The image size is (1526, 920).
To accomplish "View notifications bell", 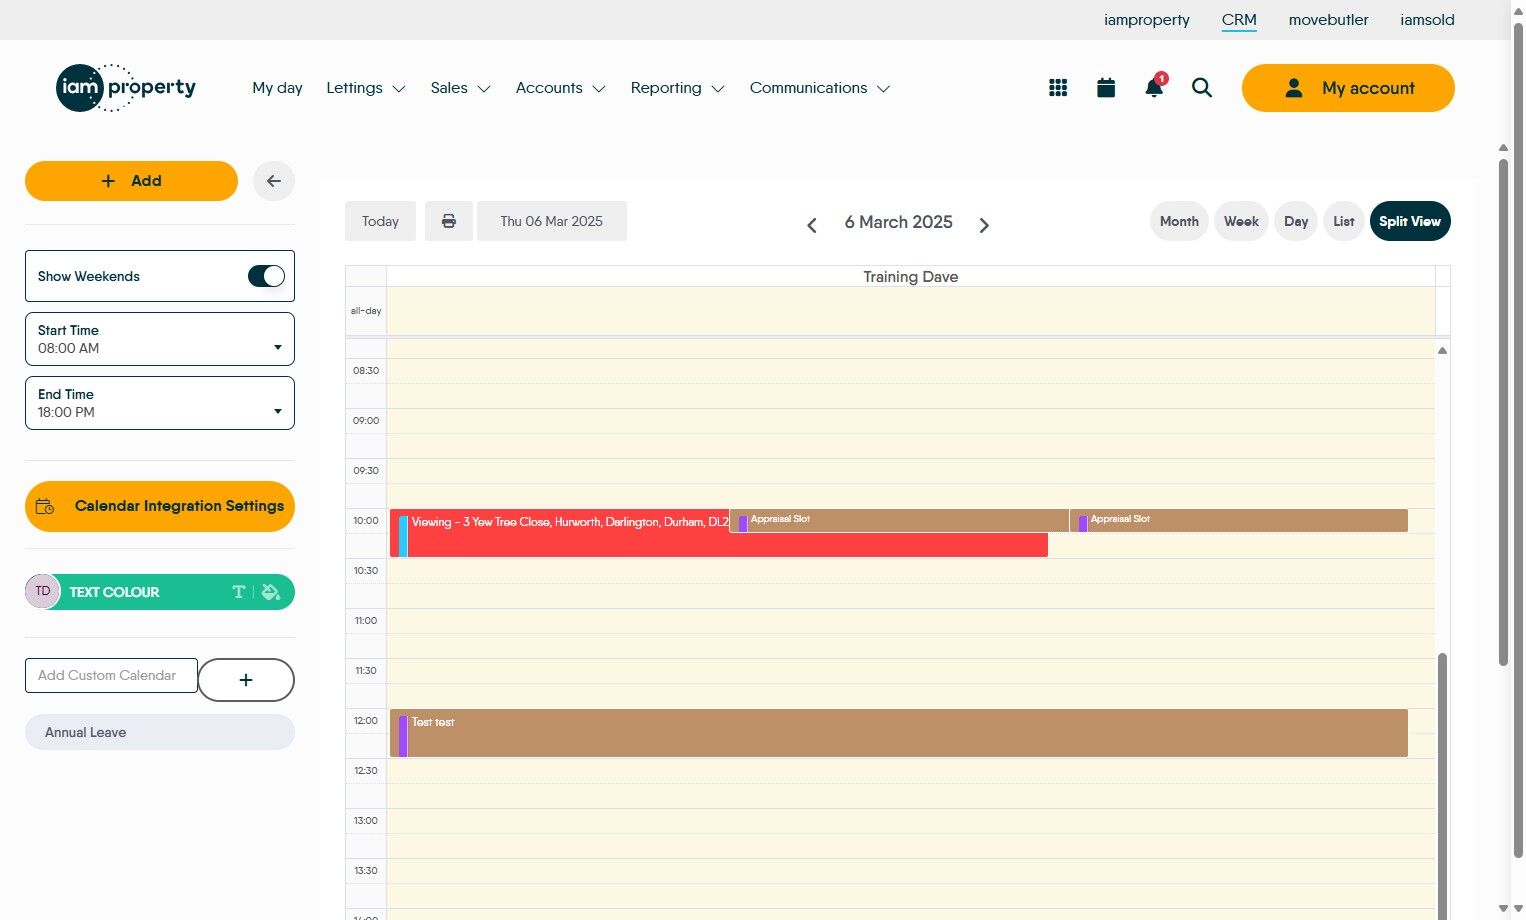I will [1154, 87].
